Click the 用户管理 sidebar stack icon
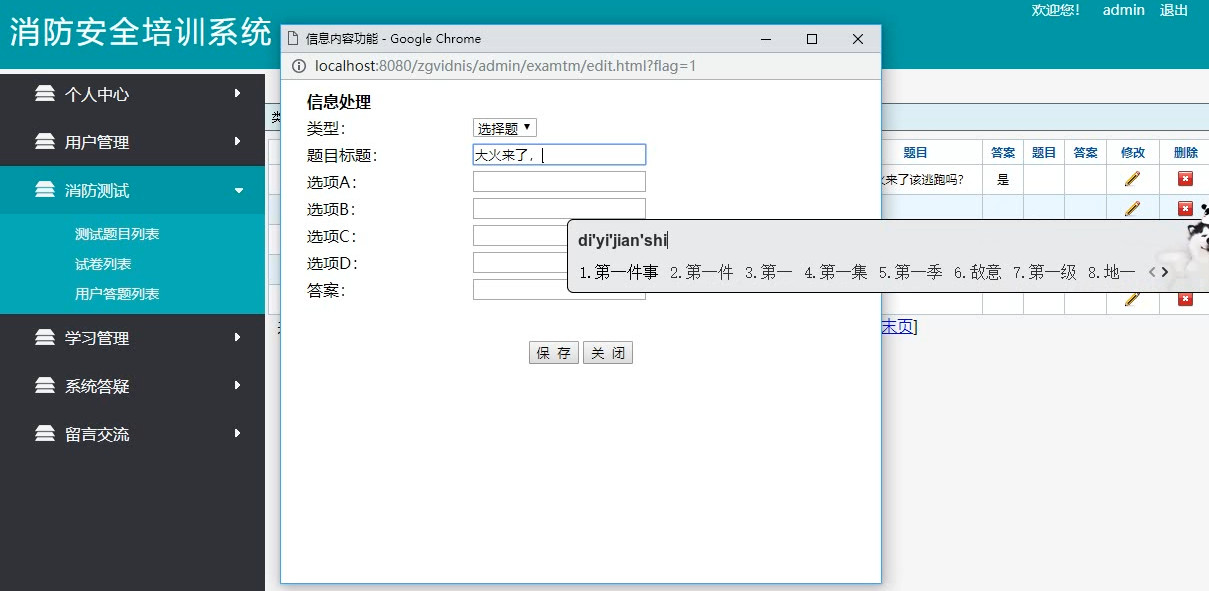The width and height of the screenshot is (1209, 591). click(x=45, y=142)
